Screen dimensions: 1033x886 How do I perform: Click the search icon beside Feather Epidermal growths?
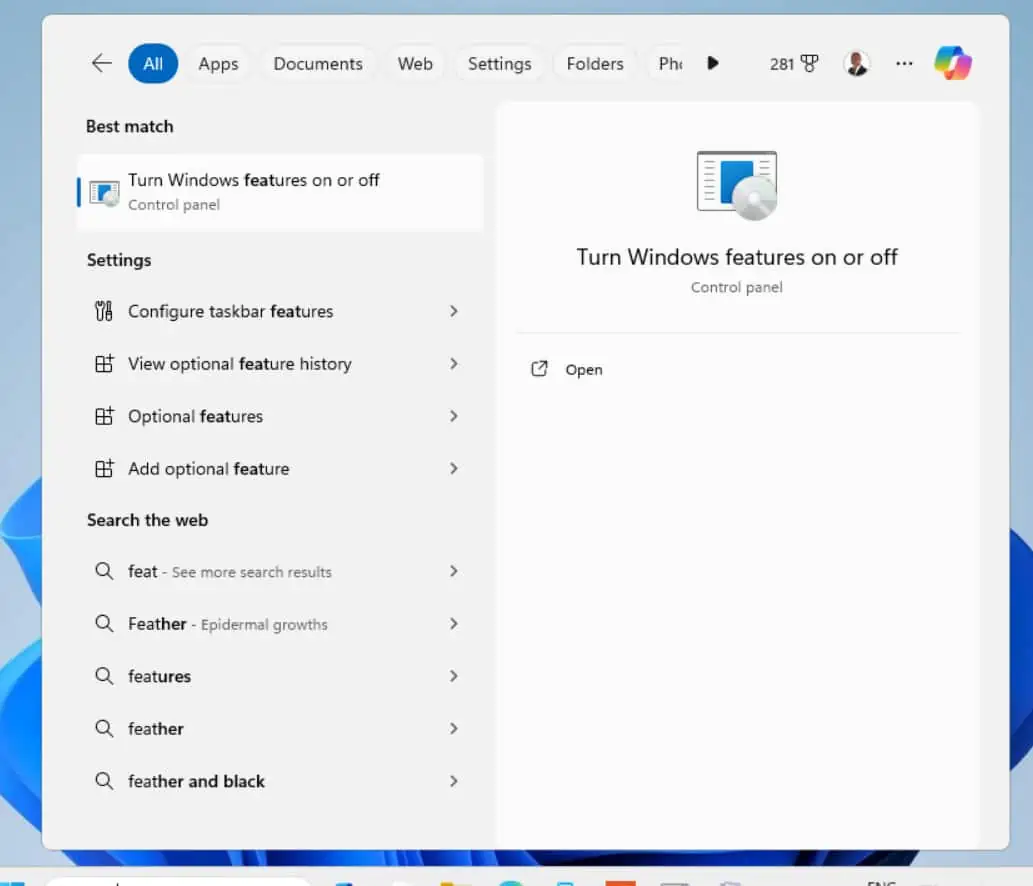[104, 623]
